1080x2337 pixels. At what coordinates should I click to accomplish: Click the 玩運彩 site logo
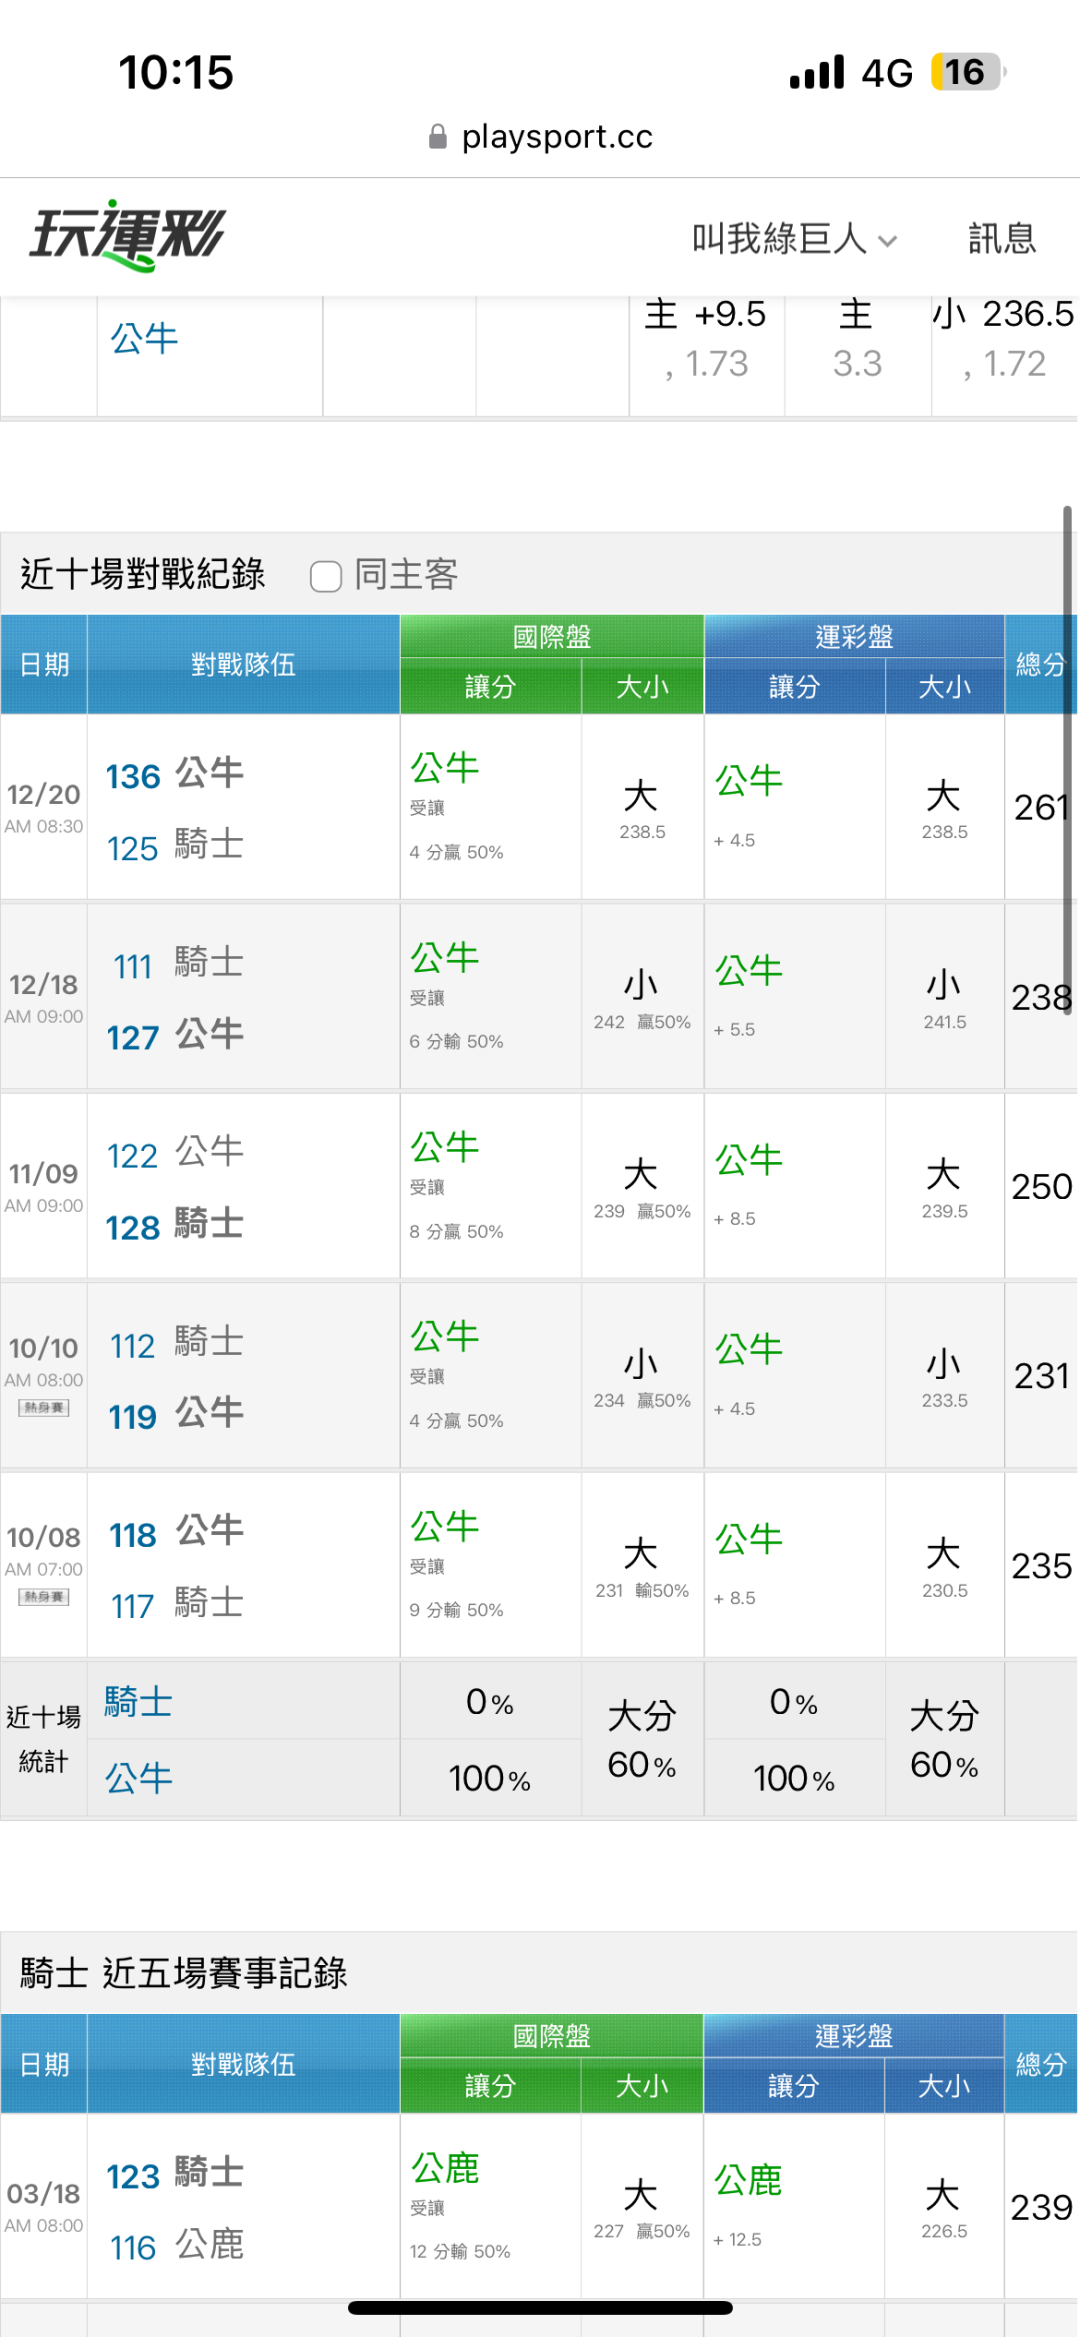click(128, 236)
